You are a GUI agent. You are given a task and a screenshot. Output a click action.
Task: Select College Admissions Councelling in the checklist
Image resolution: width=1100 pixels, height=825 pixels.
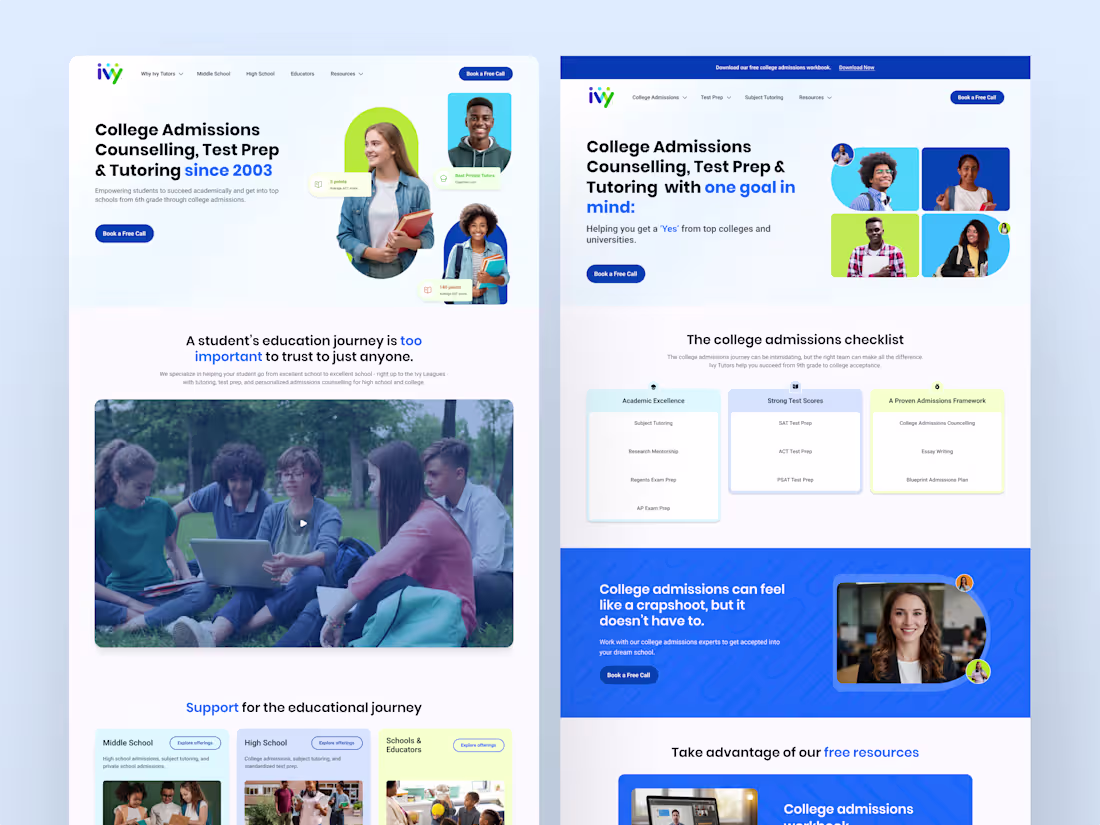click(x=937, y=423)
